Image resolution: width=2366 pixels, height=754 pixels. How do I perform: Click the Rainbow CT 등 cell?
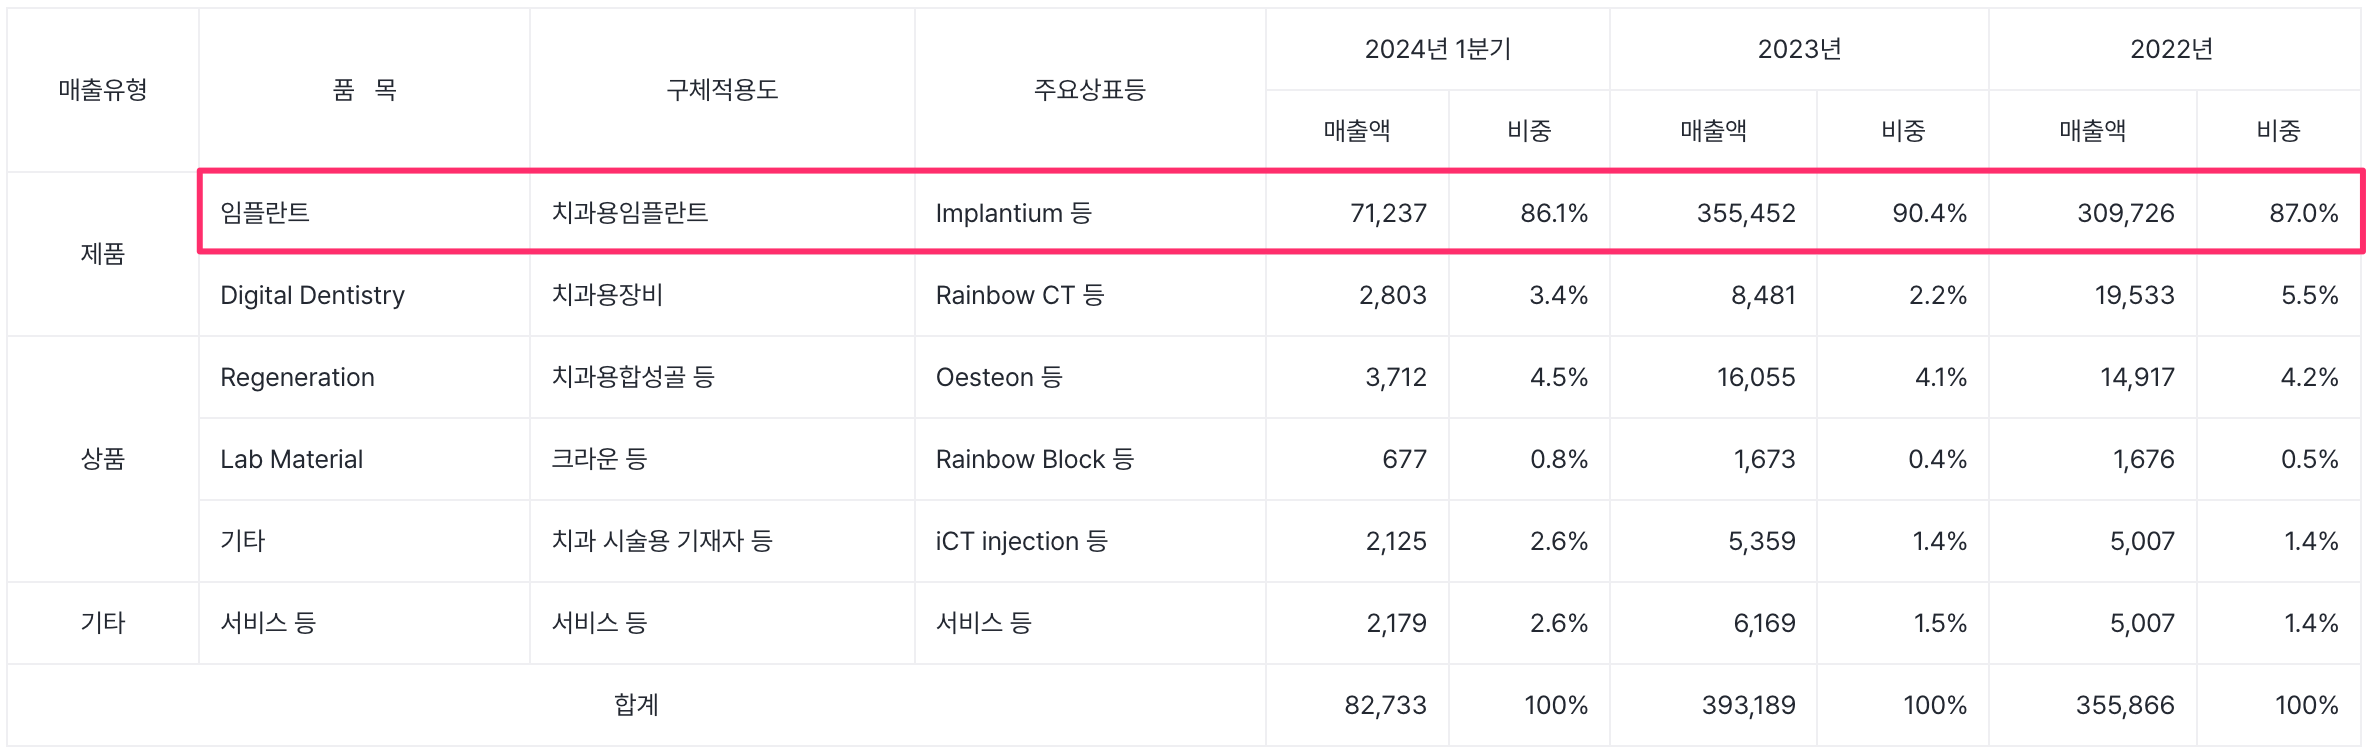(x=1019, y=295)
